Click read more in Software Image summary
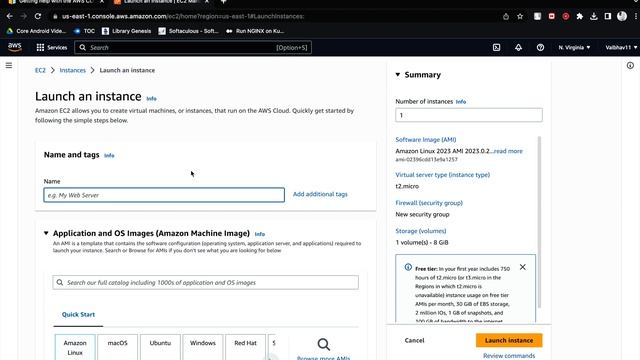Viewport: 640px width, 360px height. click(x=508, y=151)
